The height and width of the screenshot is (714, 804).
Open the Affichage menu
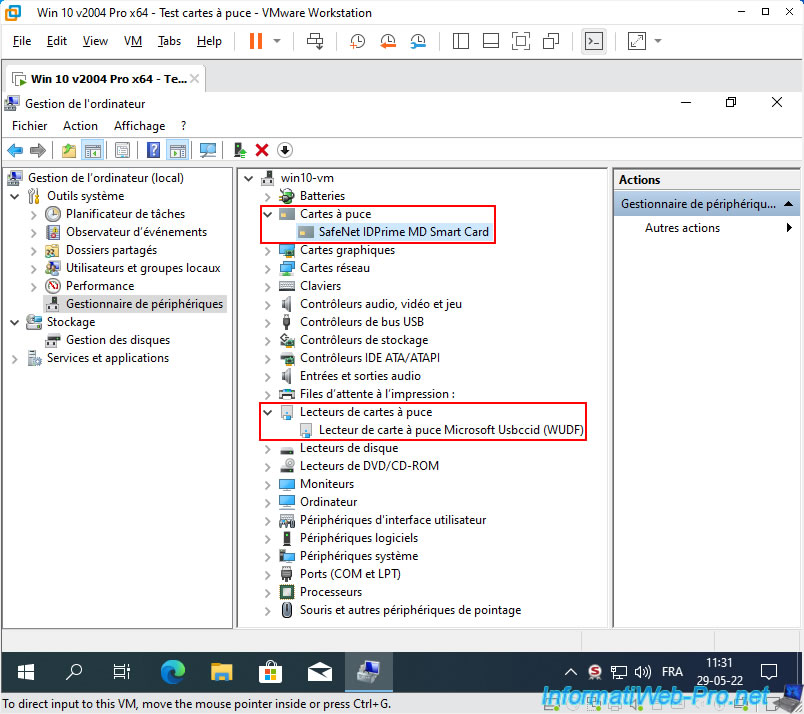point(139,126)
